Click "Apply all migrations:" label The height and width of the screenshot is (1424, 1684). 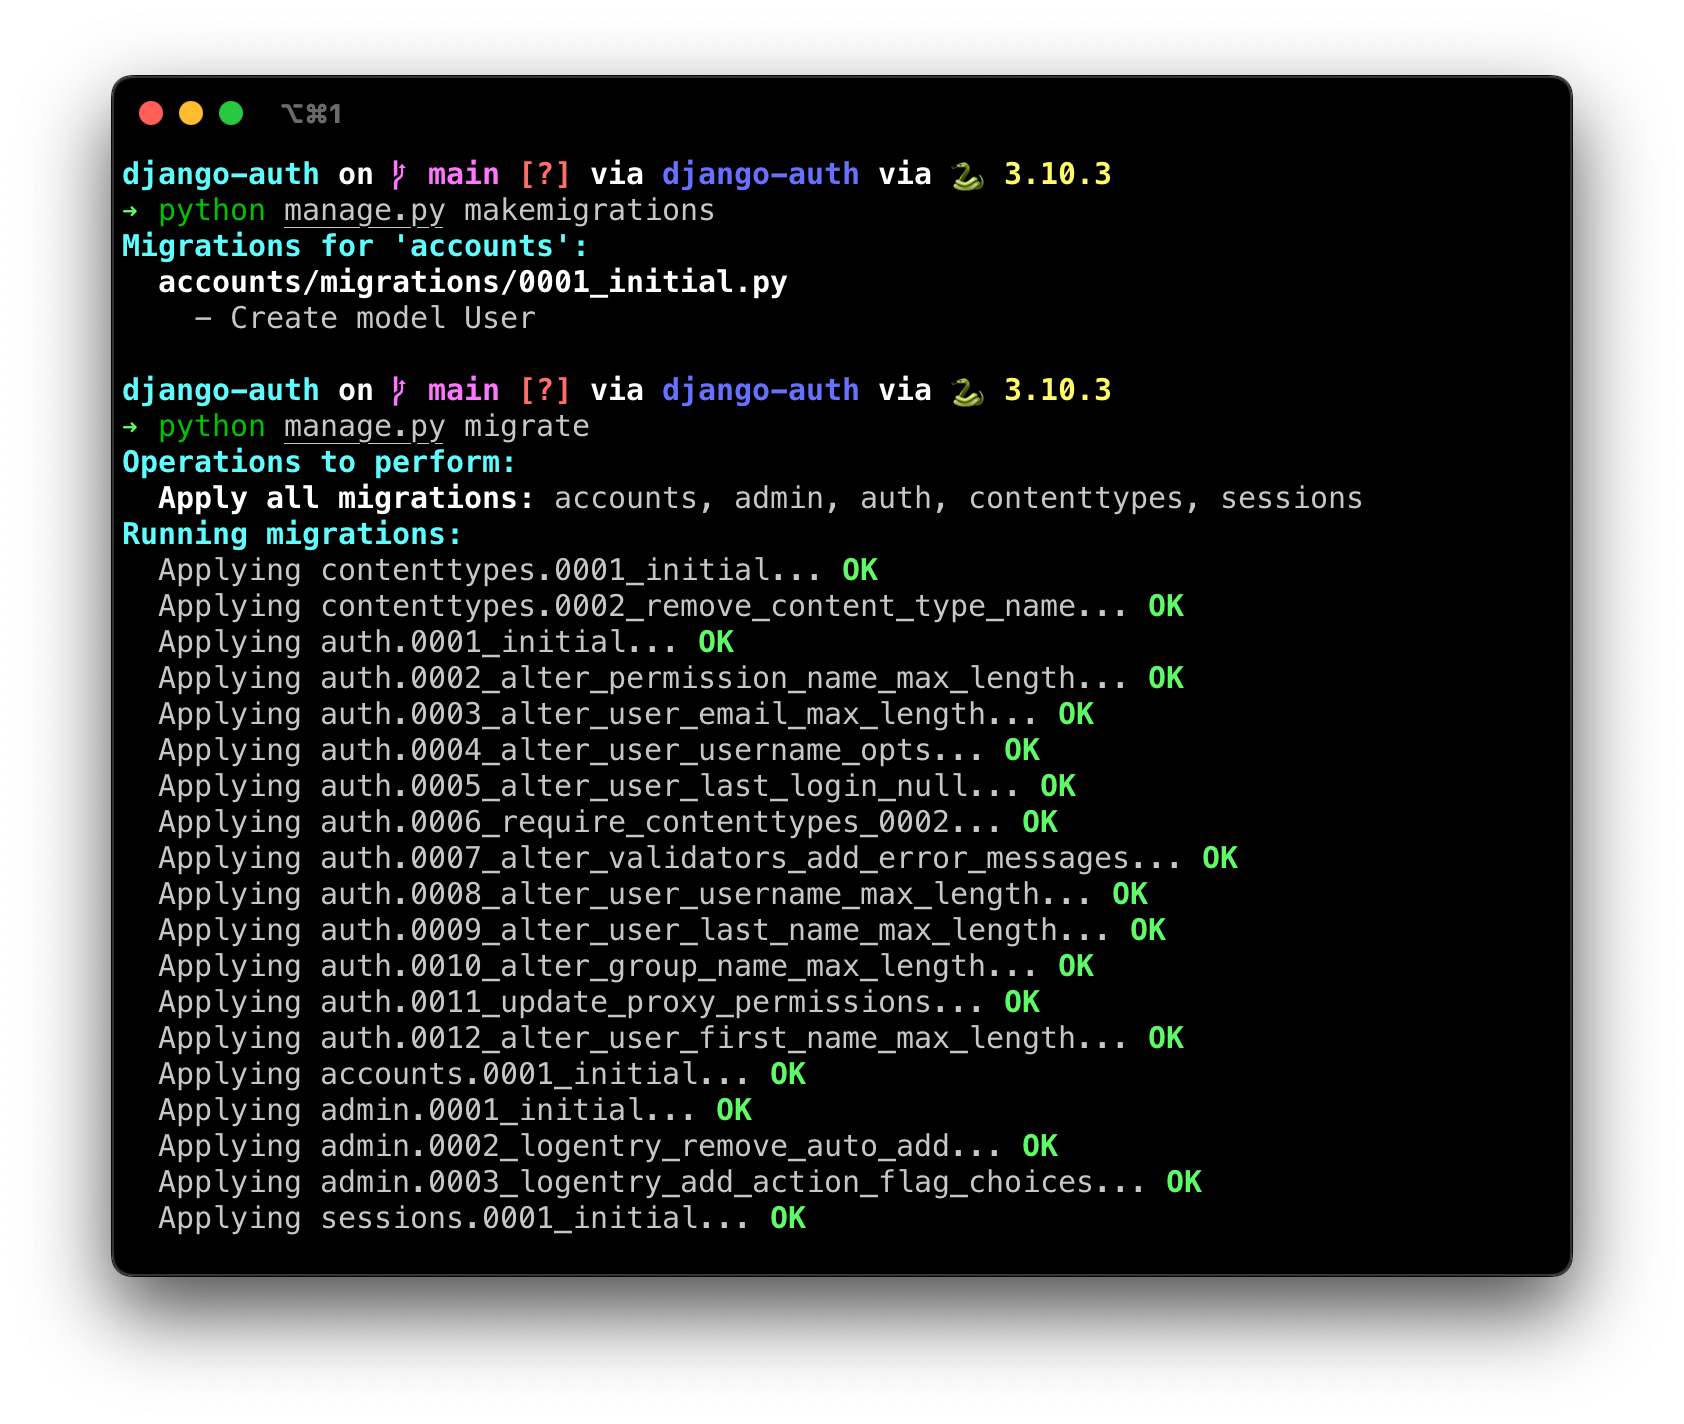click(x=346, y=498)
